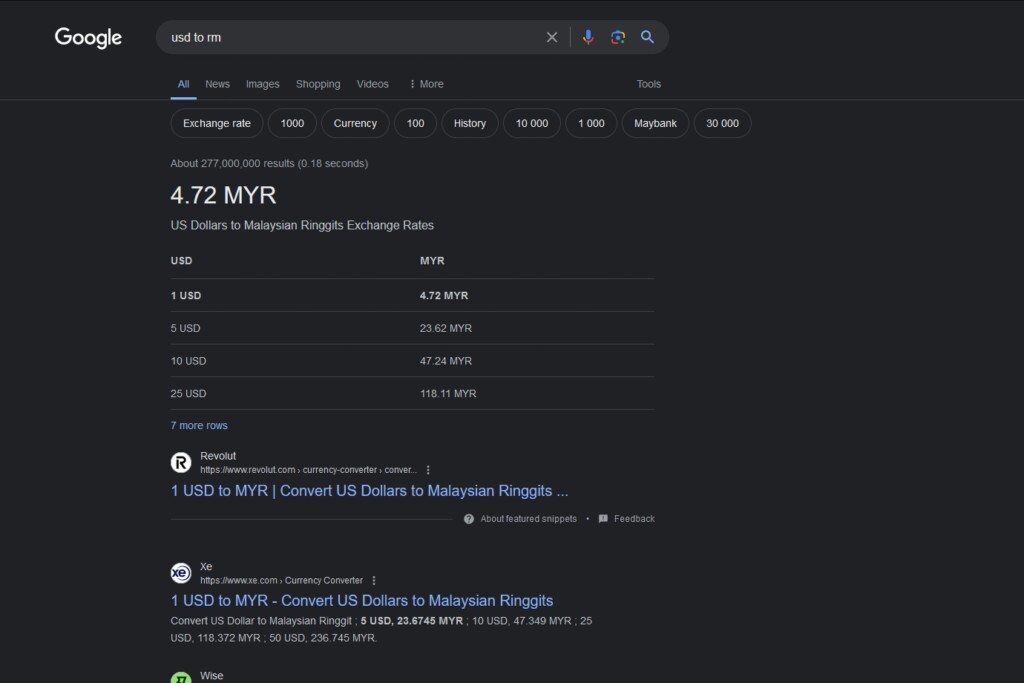Click the voice search microphone icon
1024x683 pixels.
pos(588,37)
